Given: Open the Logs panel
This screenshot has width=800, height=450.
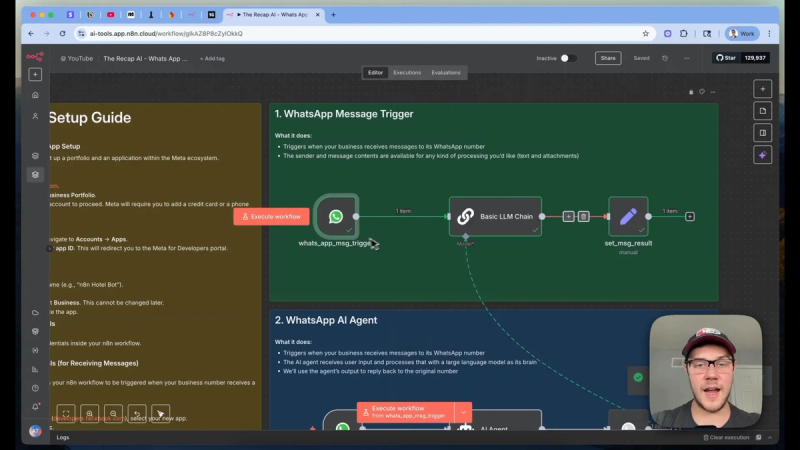Looking at the screenshot, I should (63, 437).
